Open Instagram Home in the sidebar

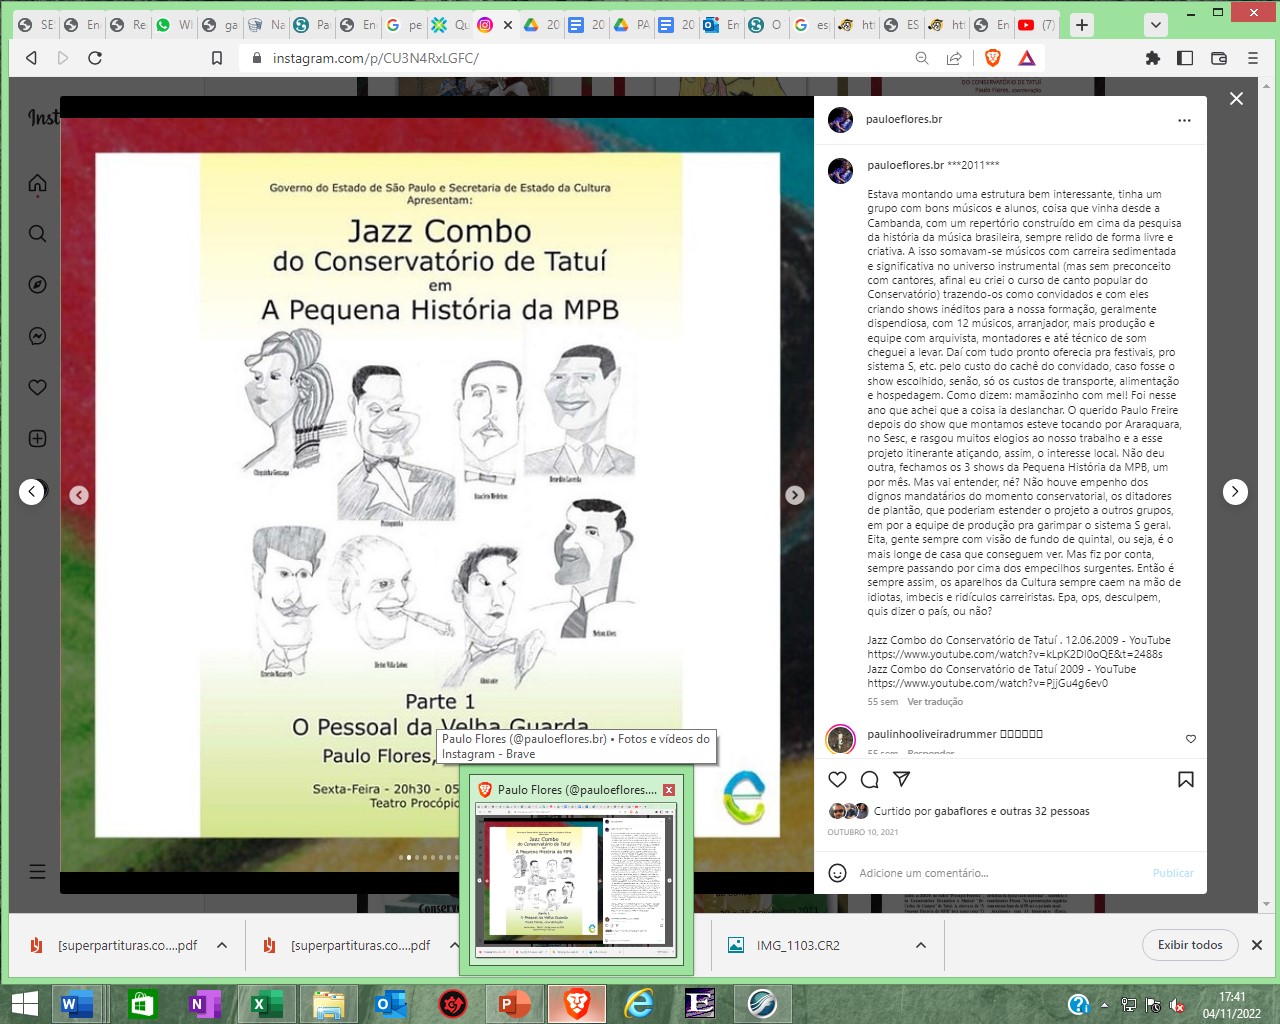[x=38, y=183]
